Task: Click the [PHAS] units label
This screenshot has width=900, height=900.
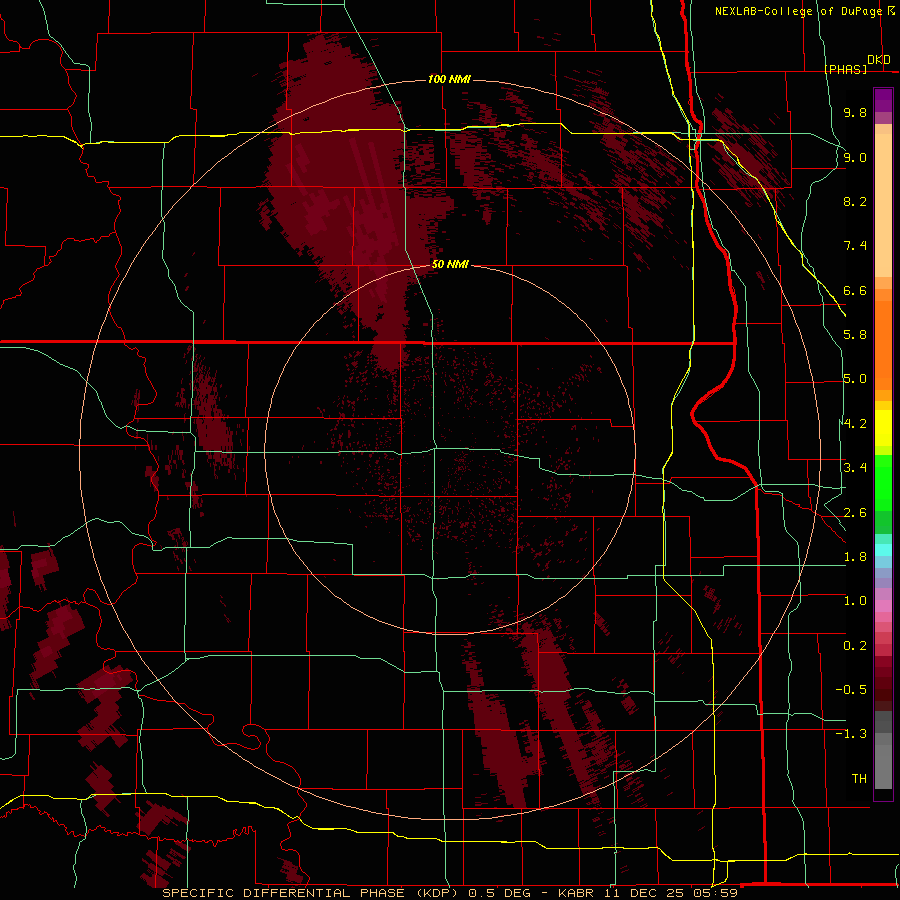Action: coord(846,70)
